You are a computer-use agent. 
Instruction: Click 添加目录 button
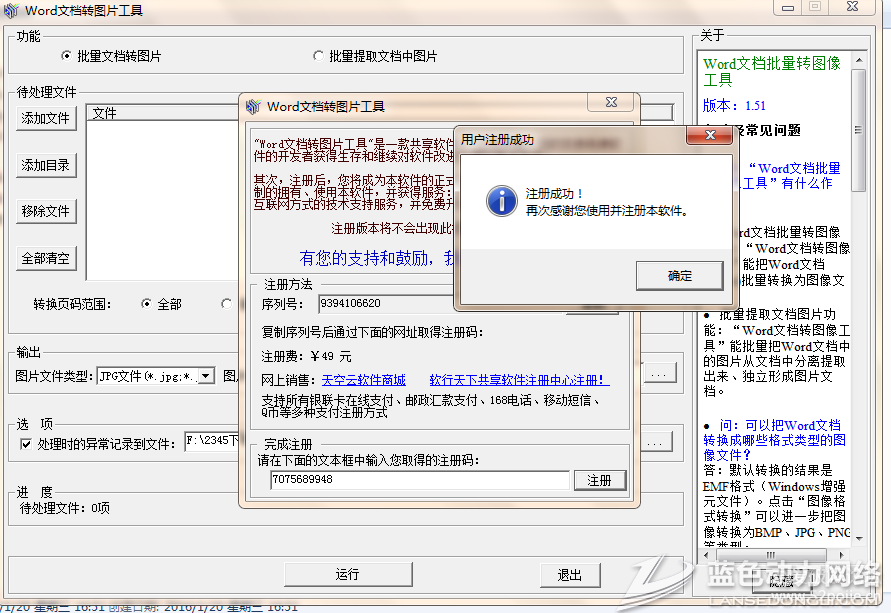(x=46, y=165)
